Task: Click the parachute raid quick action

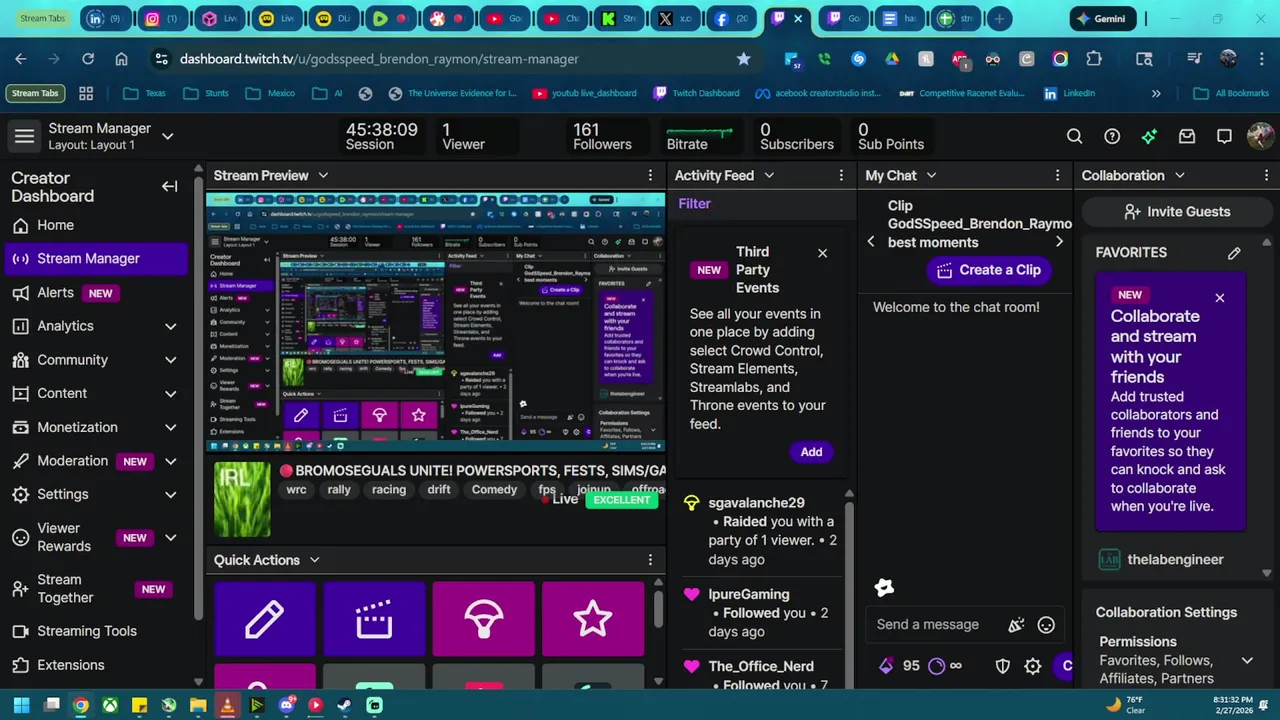Action: tap(484, 619)
